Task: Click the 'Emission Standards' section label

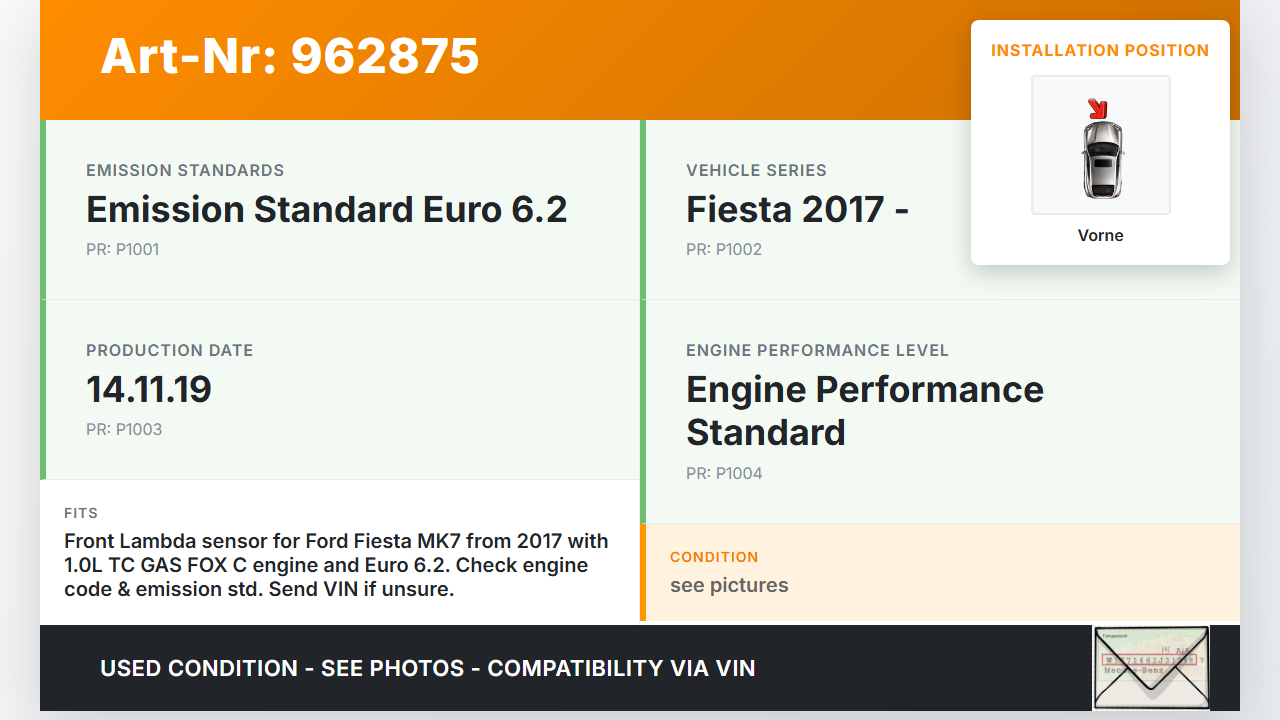Action: [185, 170]
